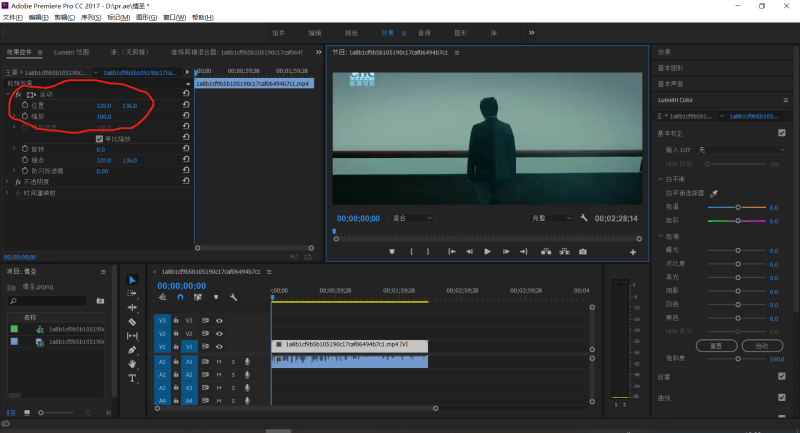Screen dimensions: 800x433
Task: Select the Razor tool in the tools panel
Action: [132, 322]
